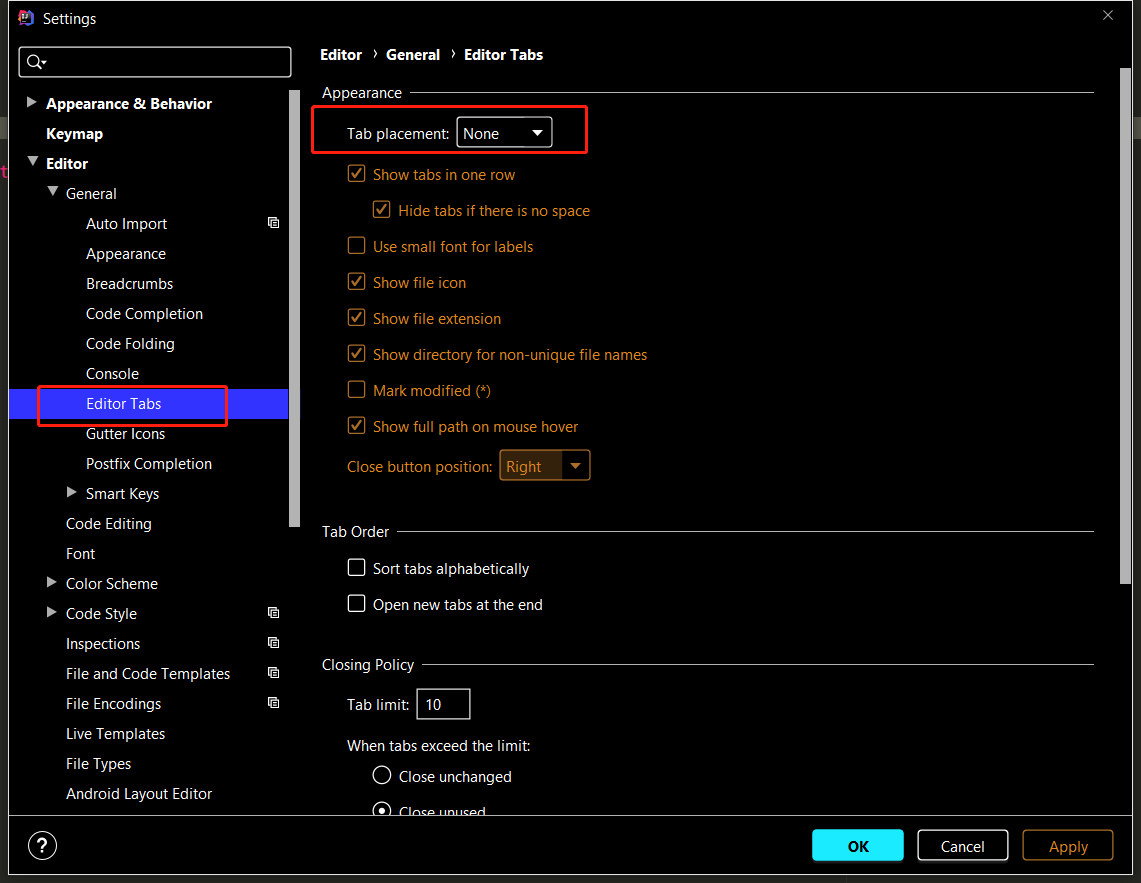1141x883 pixels.
Task: Expand the Smart Keys tree node
Action: click(72, 493)
